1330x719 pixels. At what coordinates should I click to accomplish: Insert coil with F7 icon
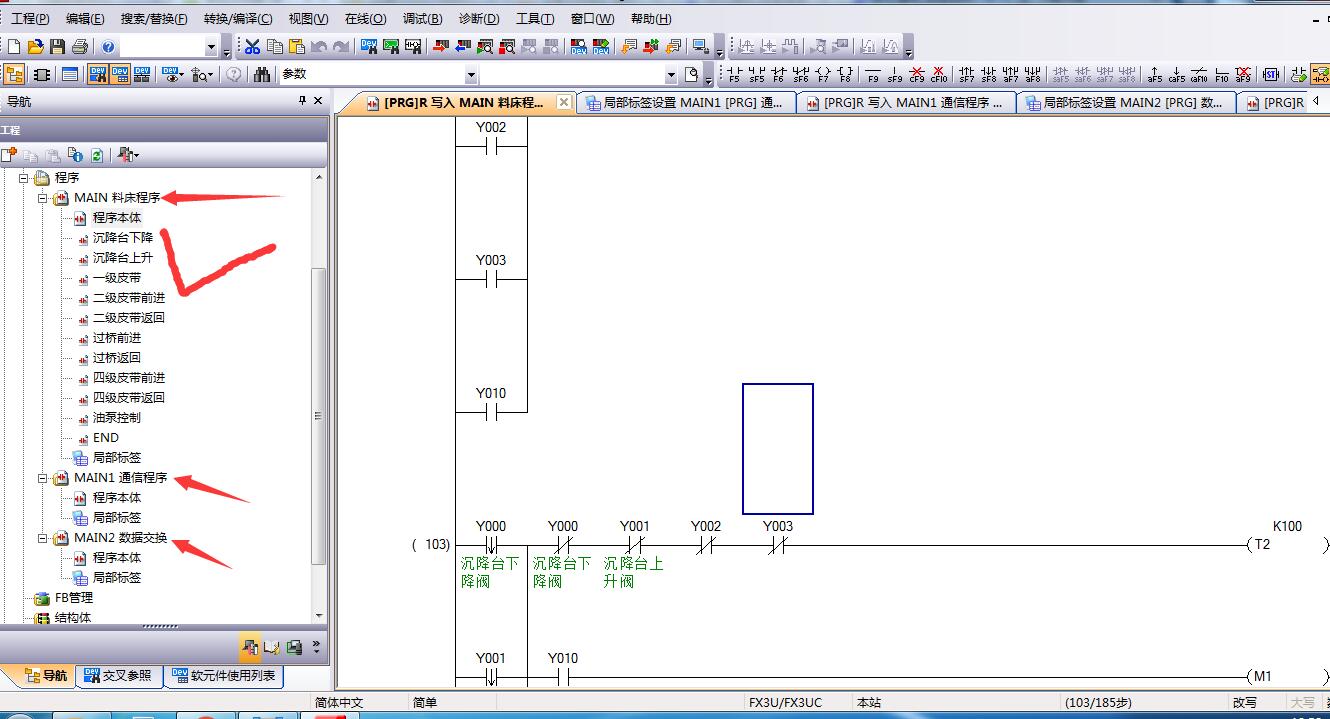click(x=823, y=74)
